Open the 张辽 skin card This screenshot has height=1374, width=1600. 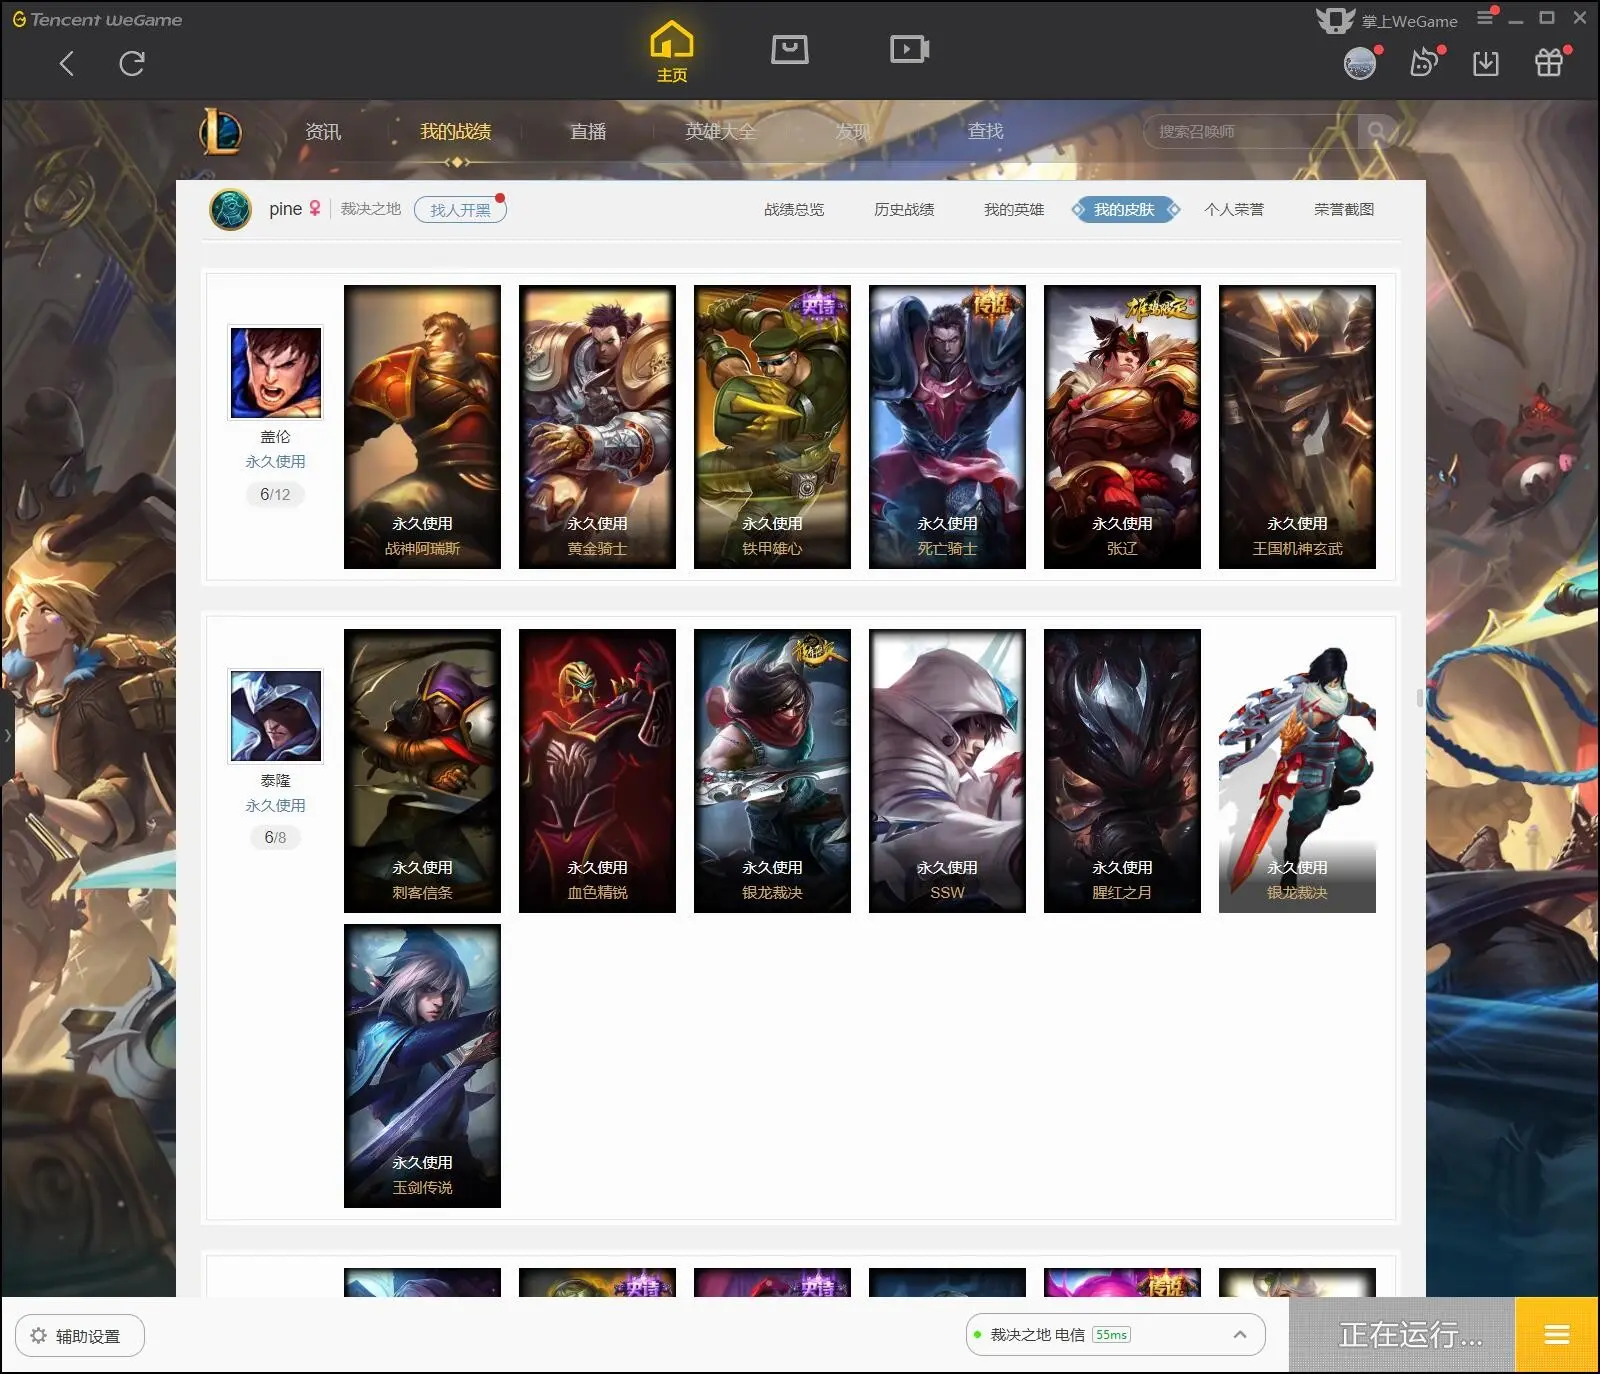(x=1122, y=427)
